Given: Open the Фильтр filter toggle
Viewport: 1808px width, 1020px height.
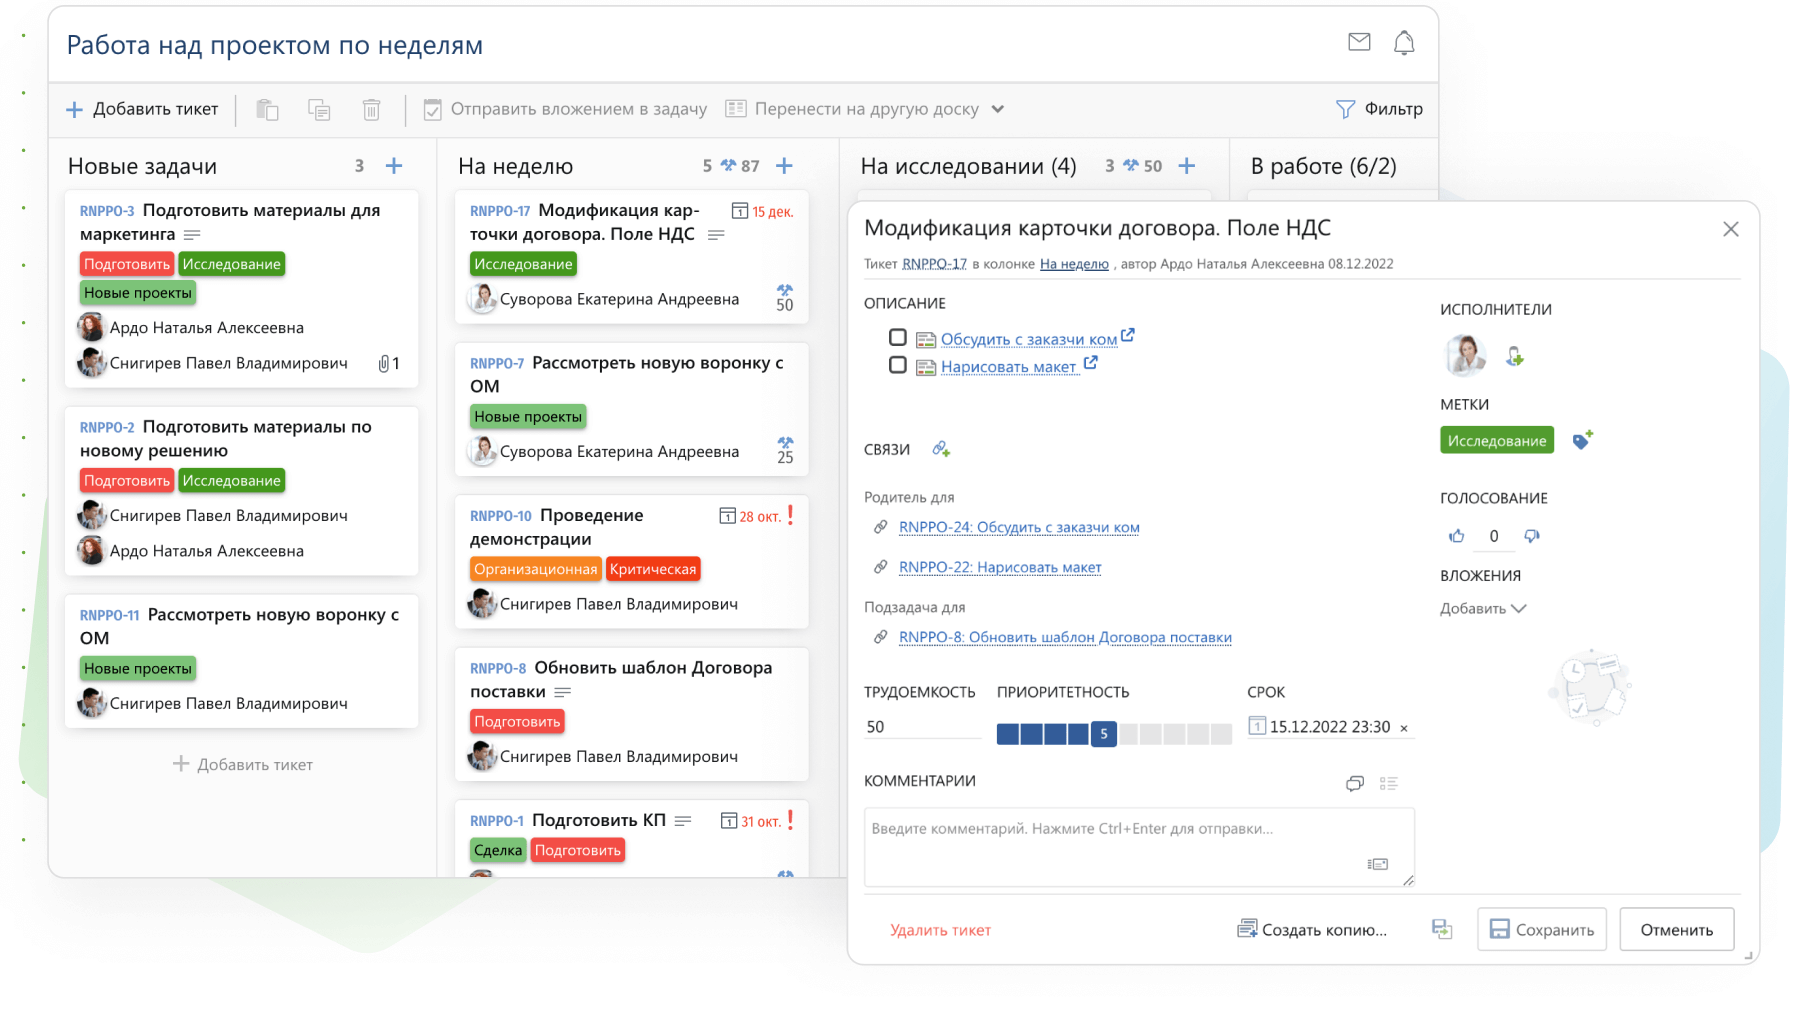Looking at the screenshot, I should click(x=1379, y=109).
